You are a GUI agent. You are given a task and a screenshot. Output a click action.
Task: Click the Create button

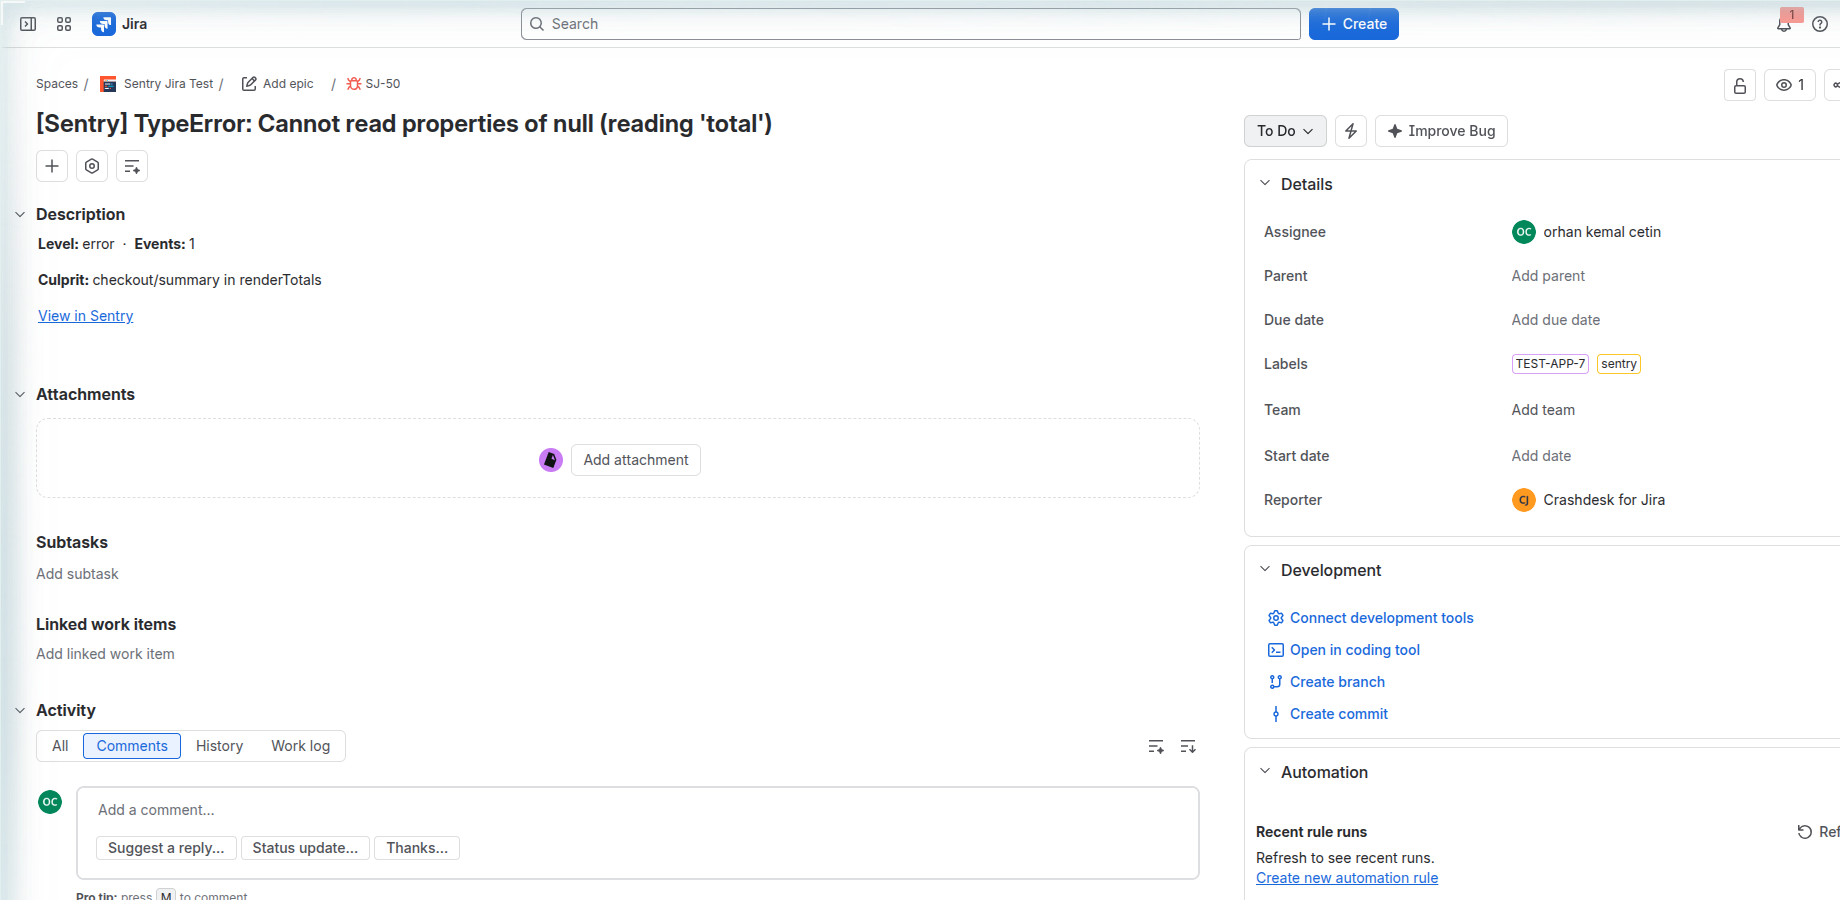tap(1354, 24)
